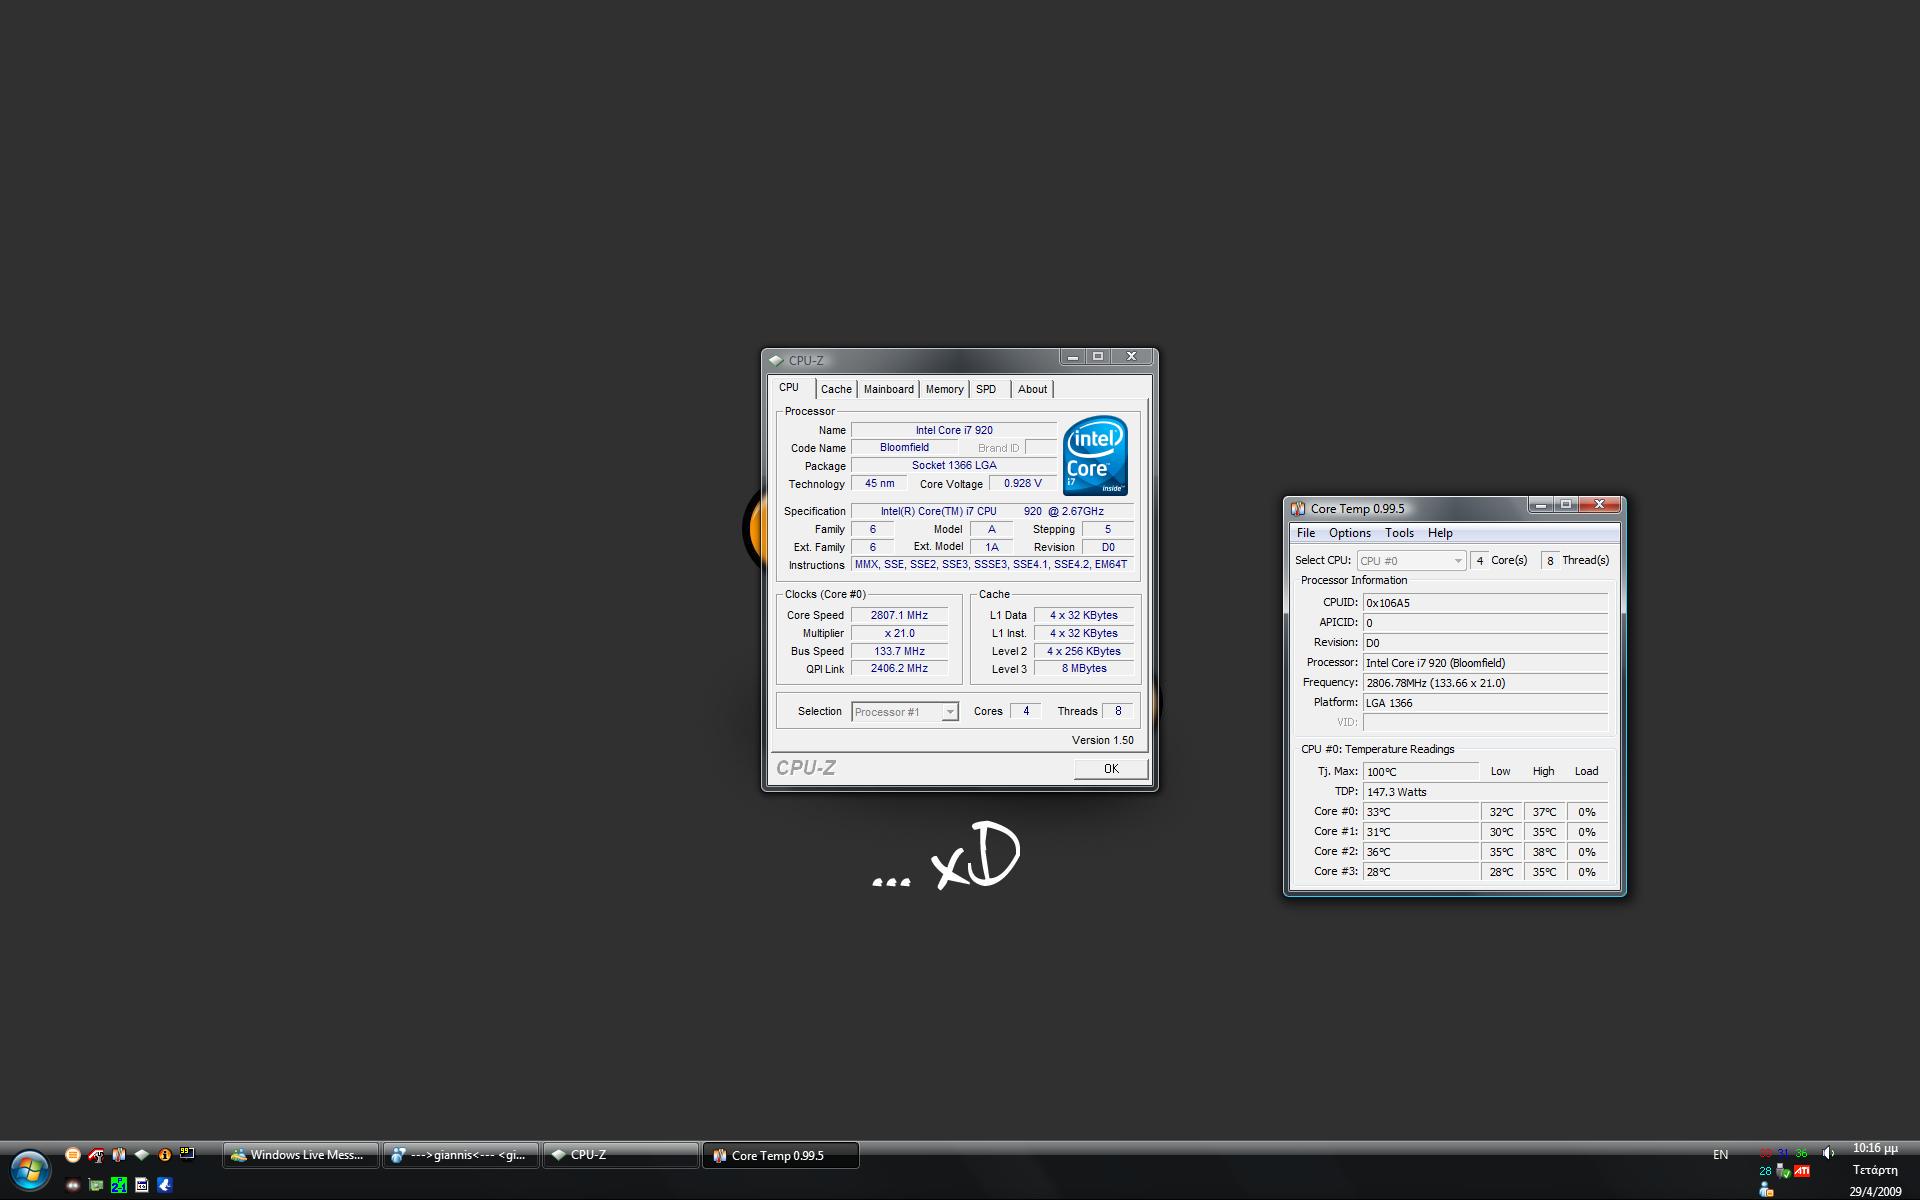Open the Tools menu in Core Temp
Image resolution: width=1920 pixels, height=1200 pixels.
tap(1399, 533)
